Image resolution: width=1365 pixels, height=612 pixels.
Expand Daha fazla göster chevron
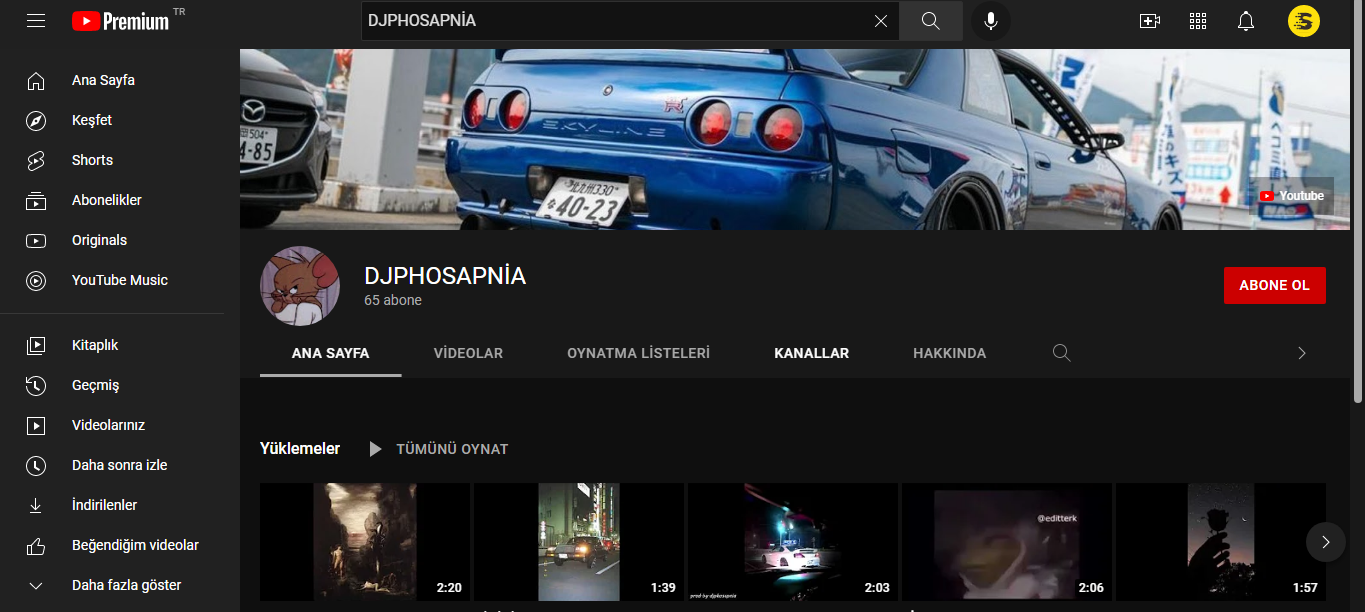click(x=36, y=586)
